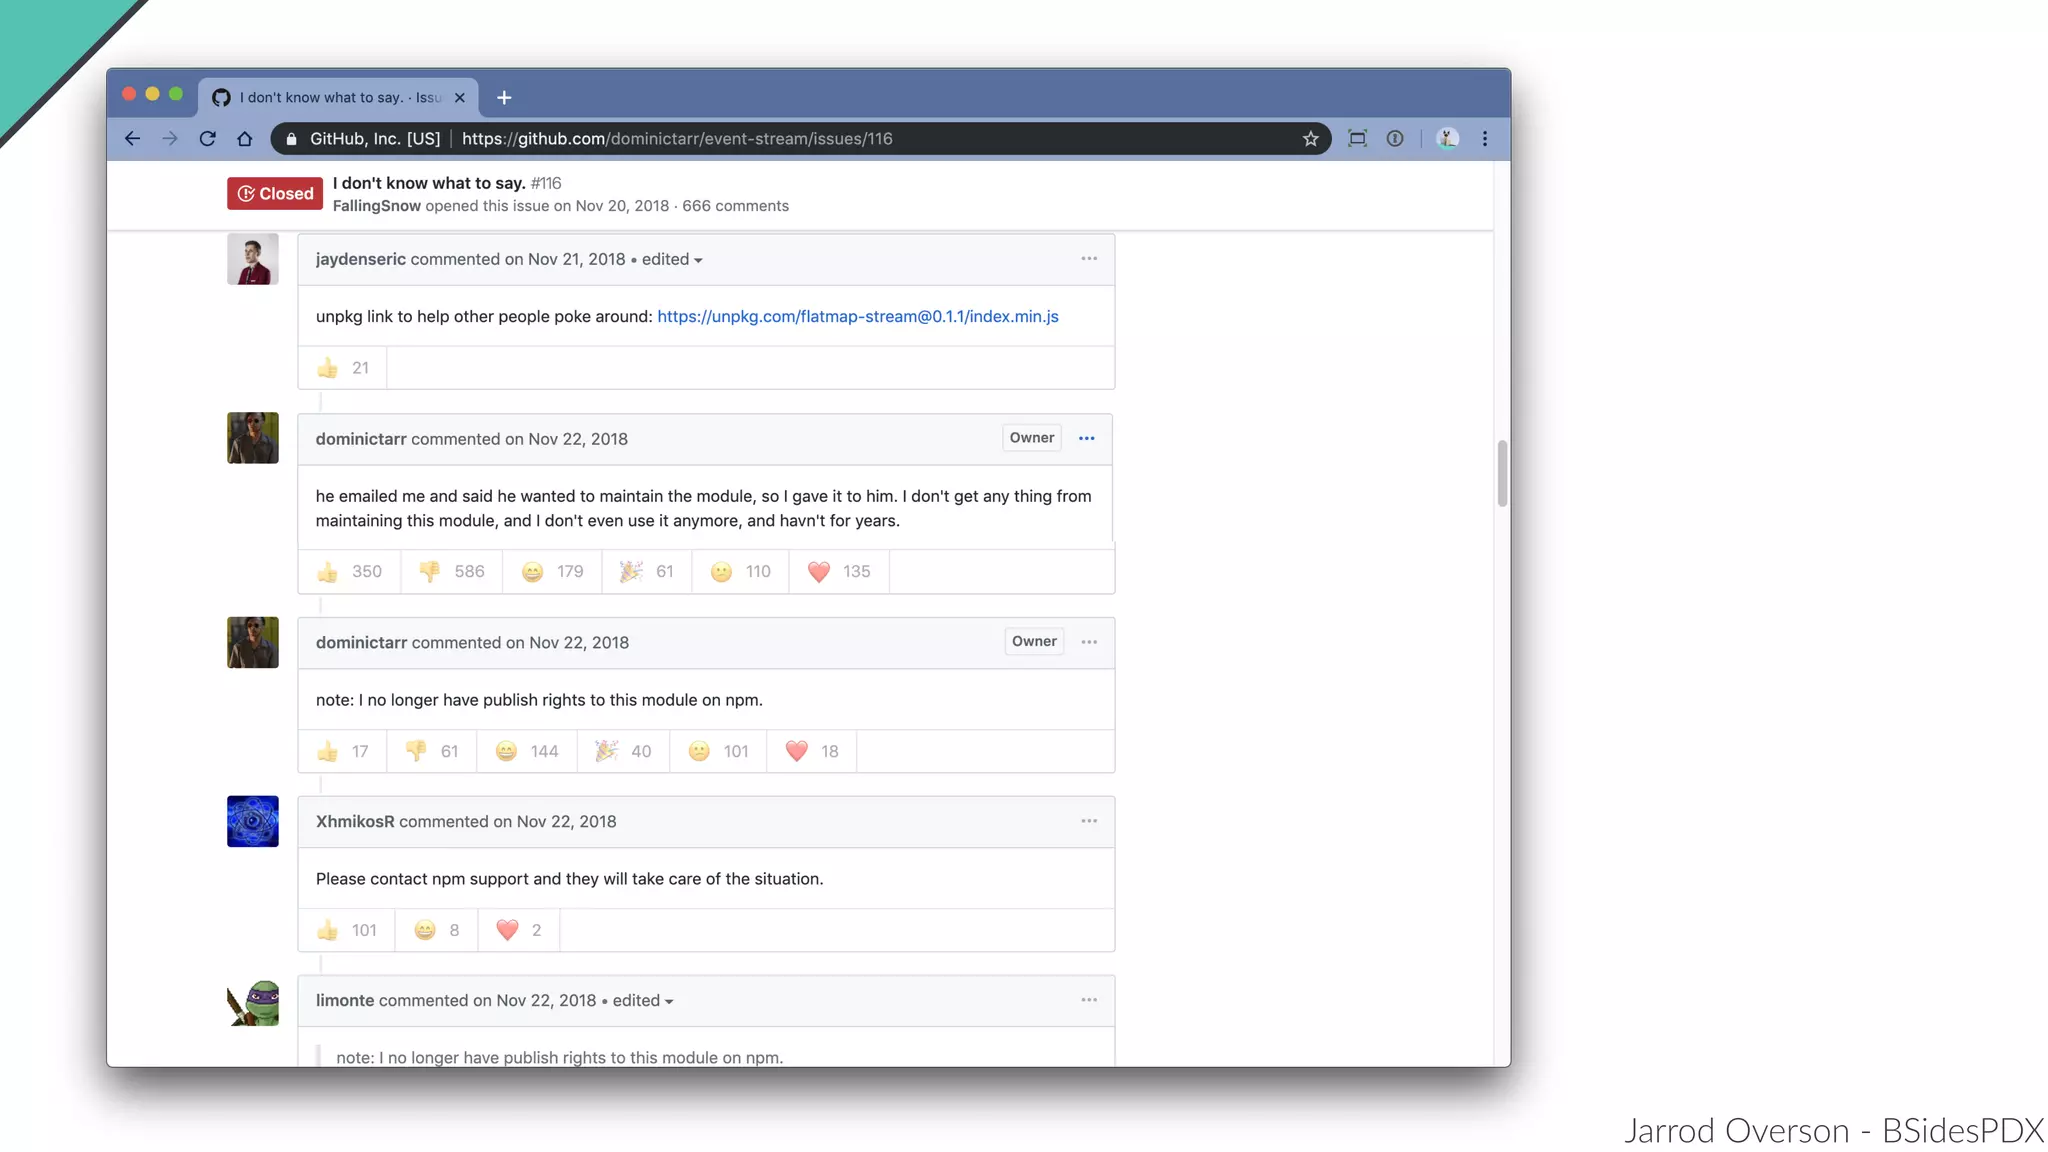Open options menu on jaydenseric's comment
Image resolution: width=2048 pixels, height=1152 pixels.
(x=1088, y=259)
